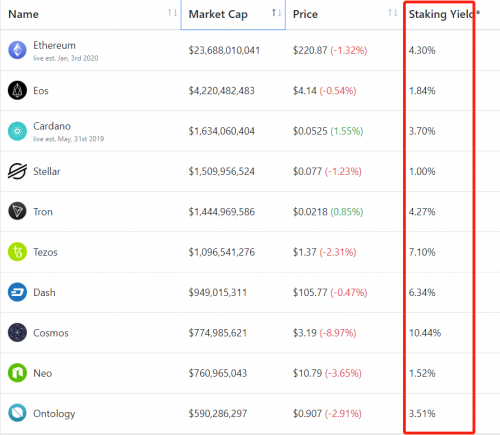
Task: Select the Staking Yield column header
Action: 444,14
